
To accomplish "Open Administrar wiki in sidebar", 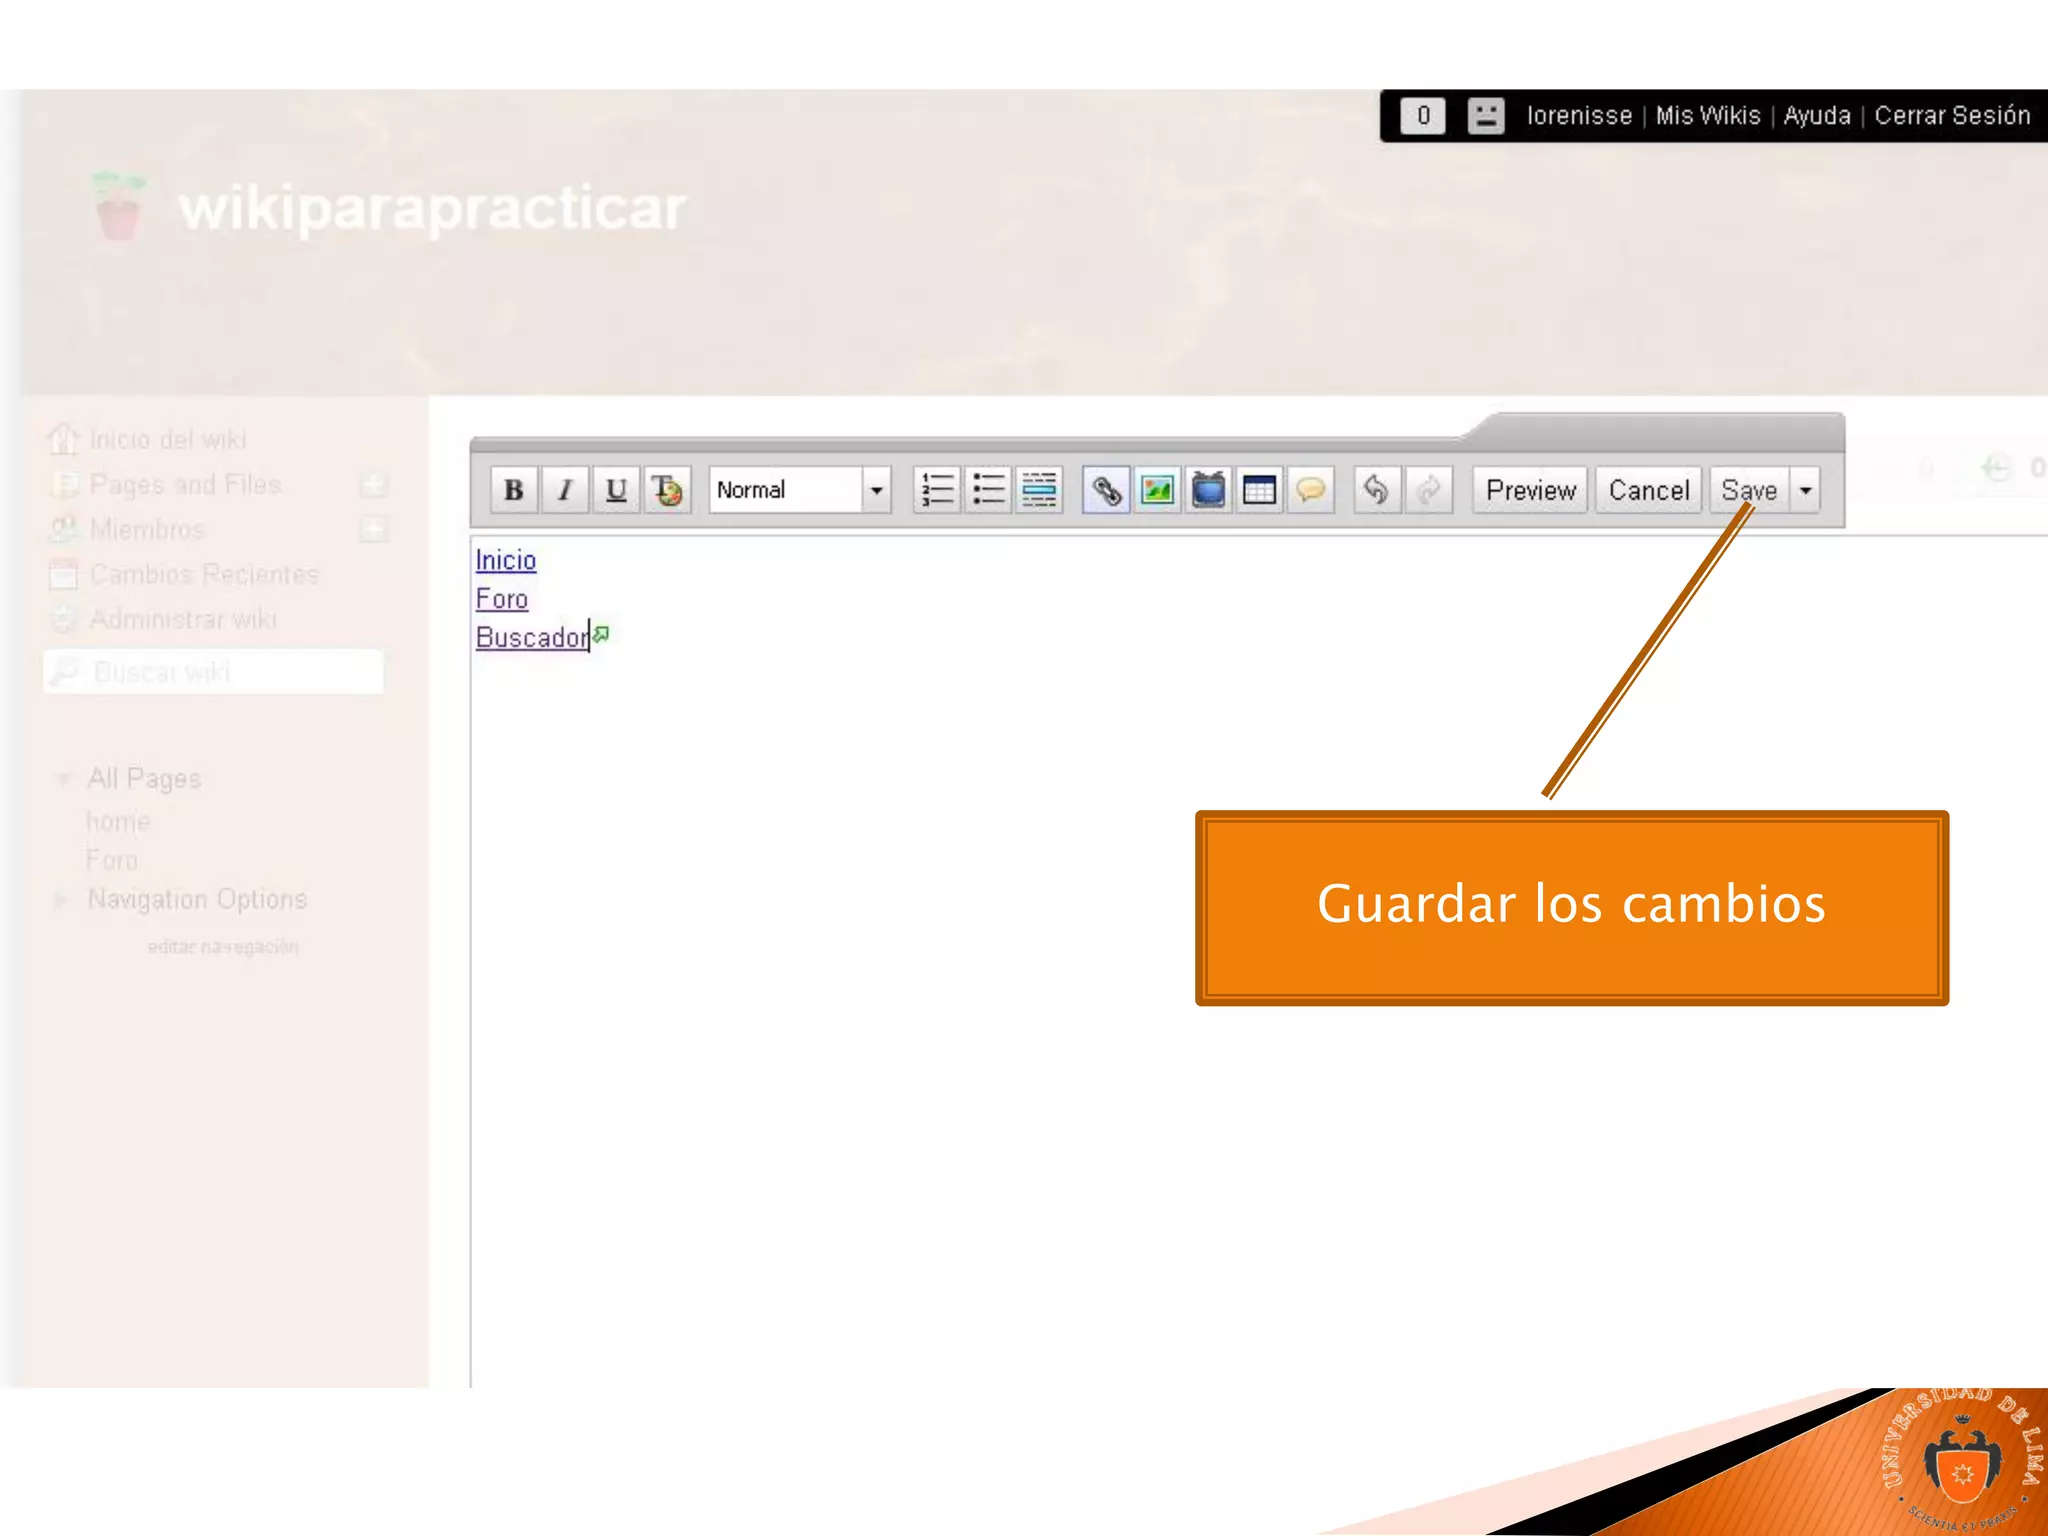I will [x=183, y=620].
